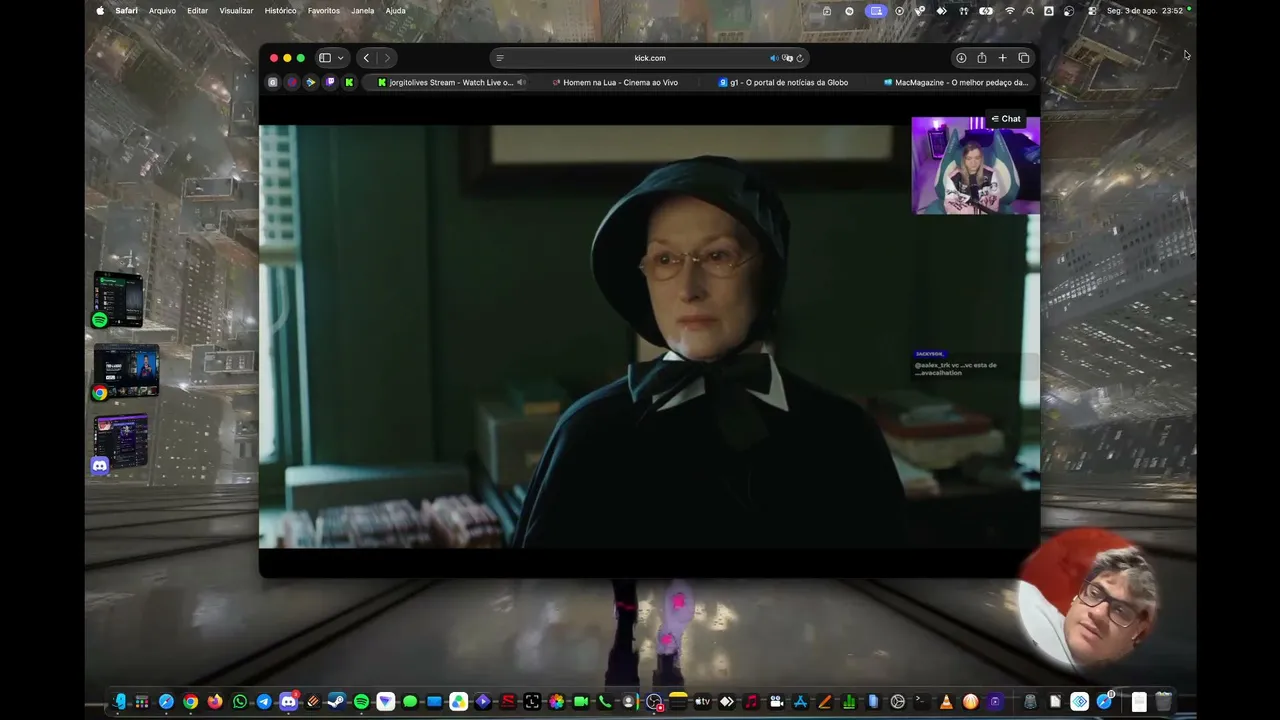Open the Janela menu
This screenshot has height=720, width=1280.
(x=363, y=11)
